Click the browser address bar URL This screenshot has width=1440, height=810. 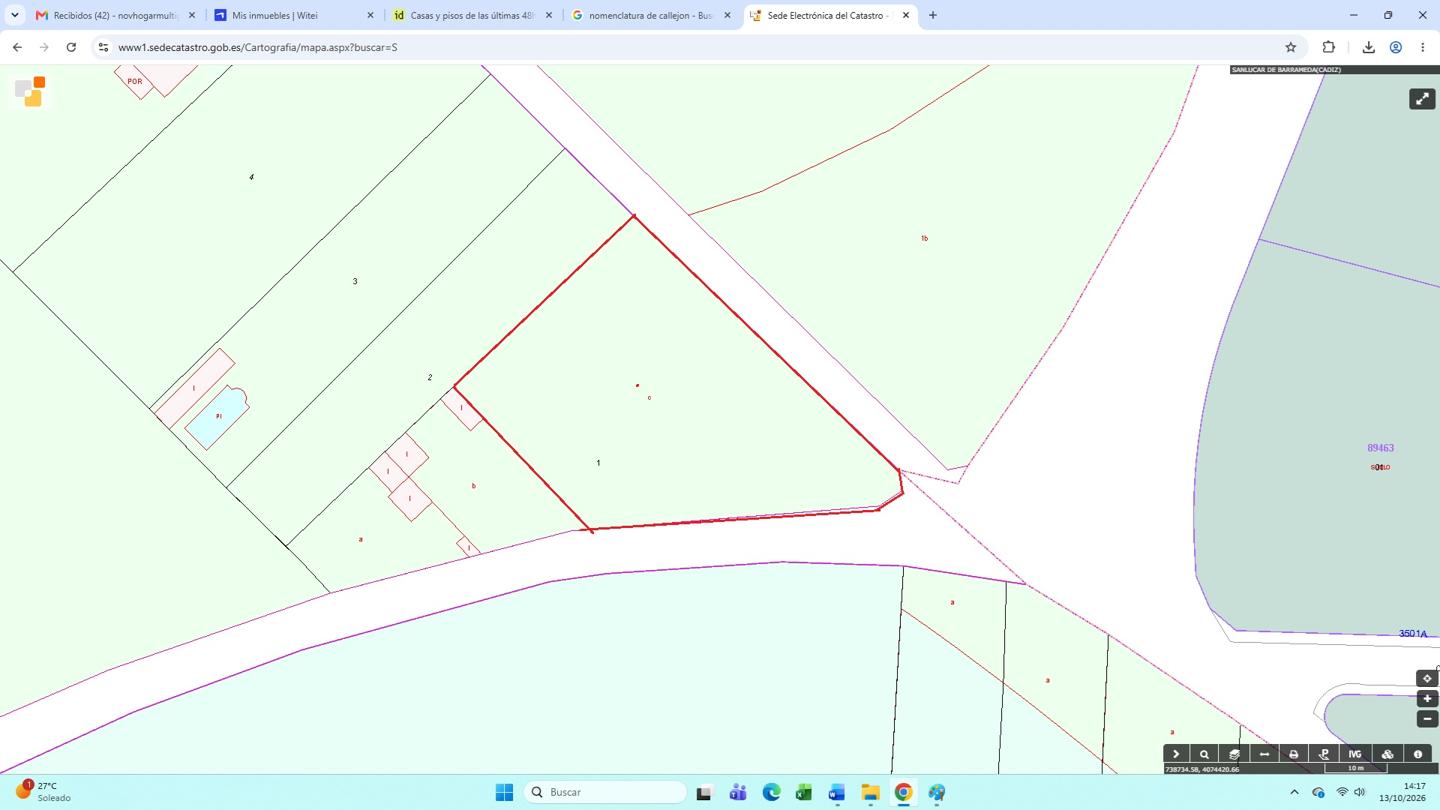pos(258,47)
